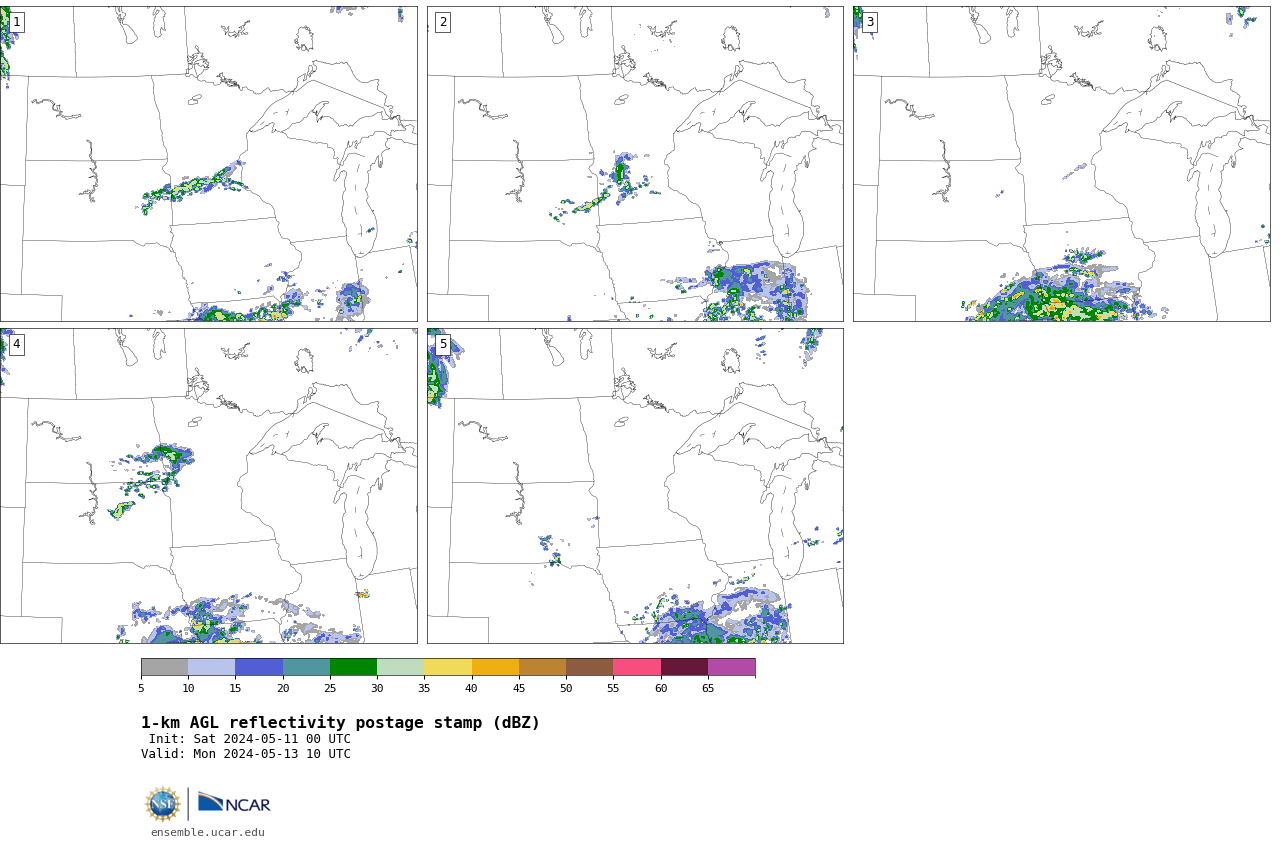Click the orange 40-45 dBZ swatch

[x=495, y=667]
